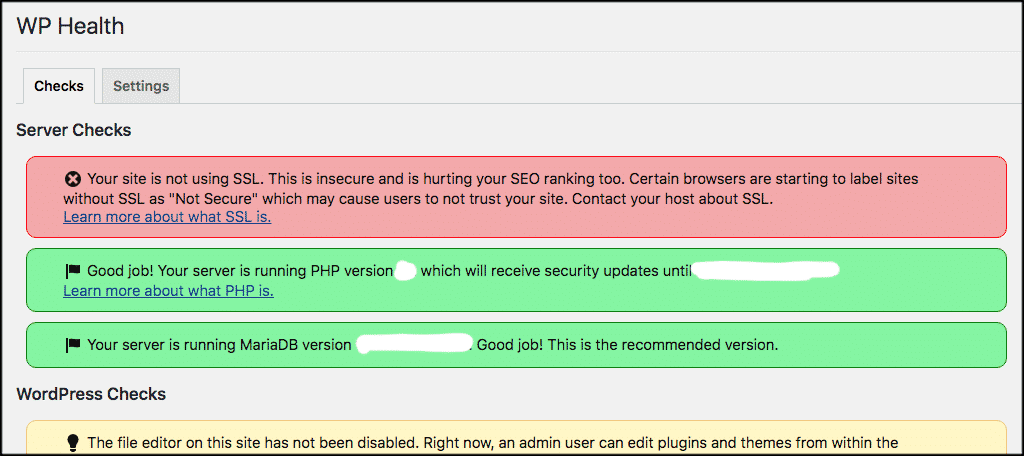Viewport: 1024px width, 456px height.
Task: Click the flag icon beside PHP version notice
Action: (72, 270)
